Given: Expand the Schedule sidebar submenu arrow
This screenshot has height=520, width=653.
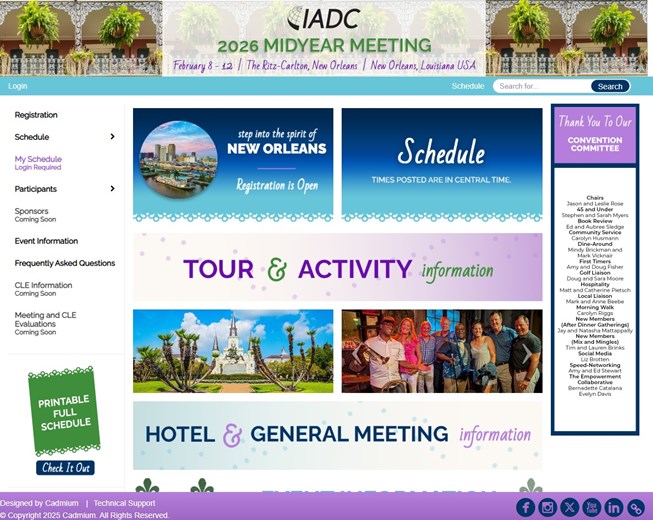Looking at the screenshot, I should pyautogui.click(x=112, y=137).
